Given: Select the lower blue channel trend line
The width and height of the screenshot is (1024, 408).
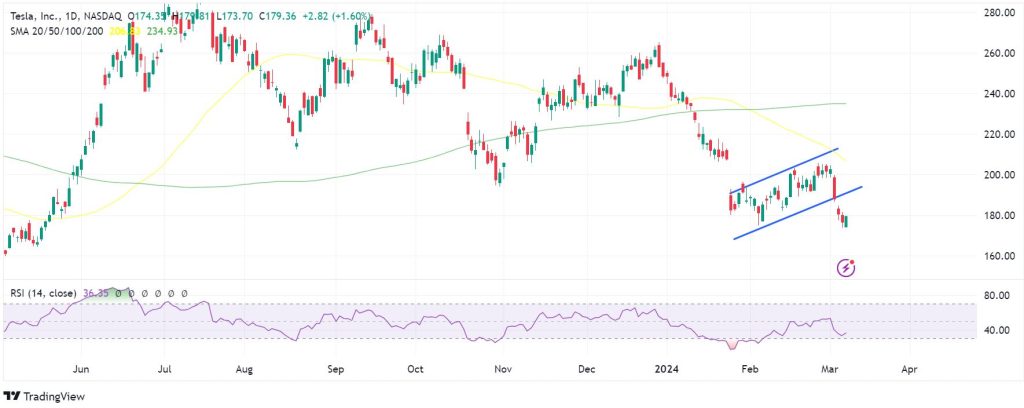Looking at the screenshot, I should [x=798, y=213].
